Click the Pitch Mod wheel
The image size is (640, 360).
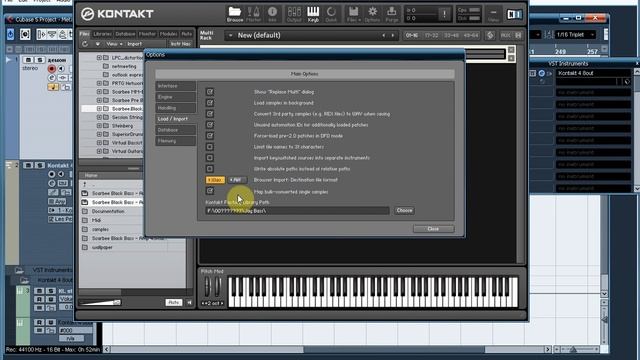tap(207, 287)
